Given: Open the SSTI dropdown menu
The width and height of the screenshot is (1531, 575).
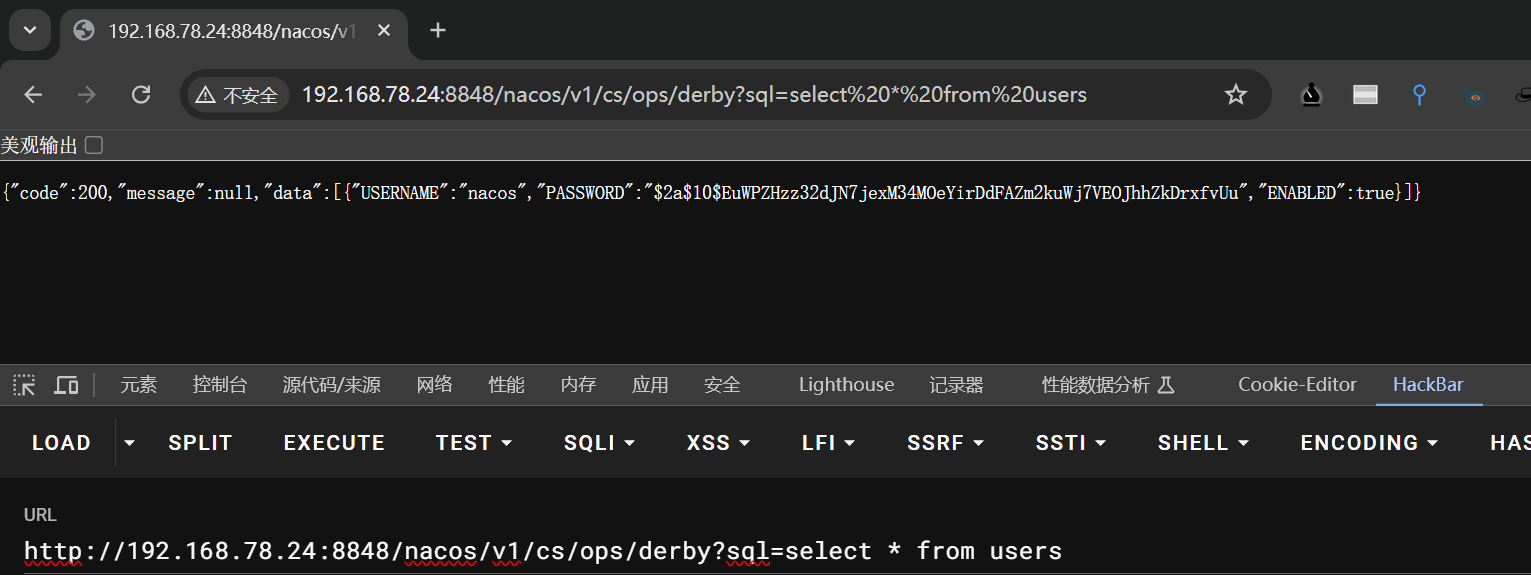Looking at the screenshot, I should (1071, 443).
